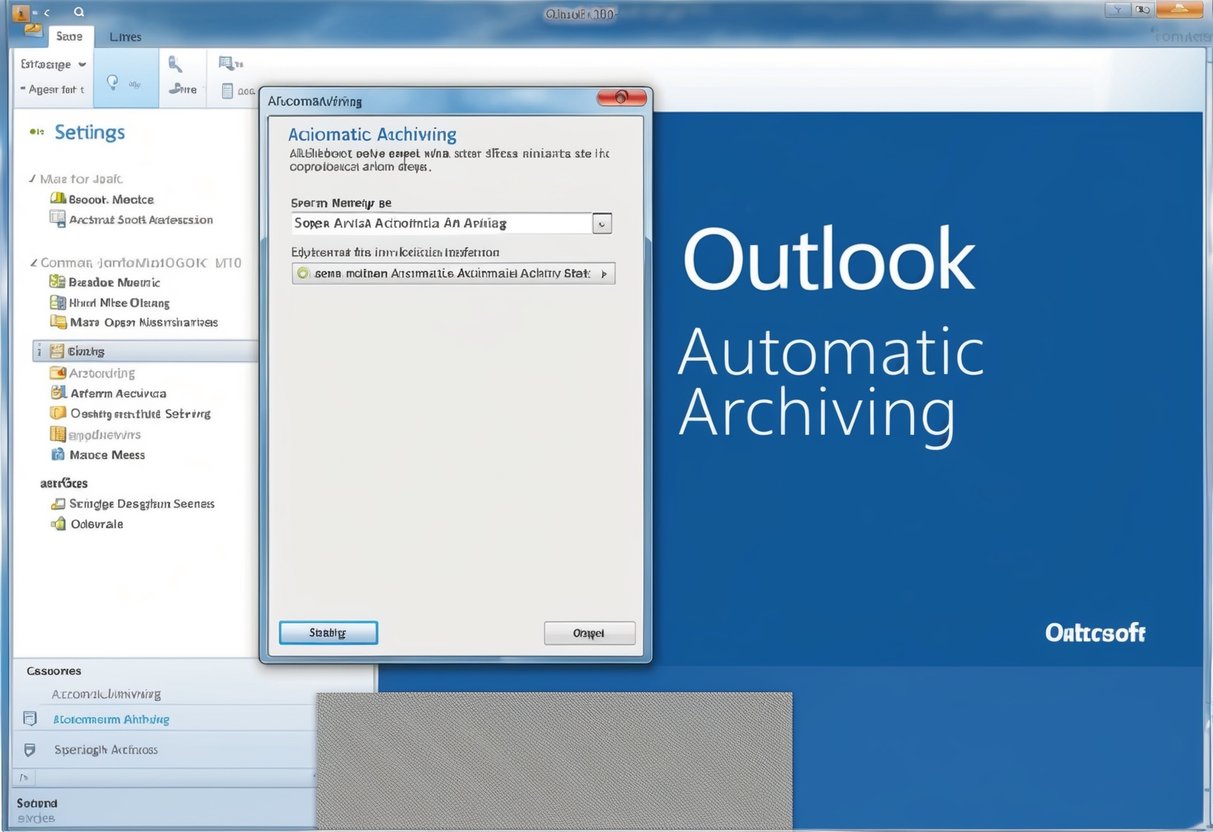Open the Server Name dropdown in the dialog
The image size is (1213, 832).
click(x=601, y=222)
